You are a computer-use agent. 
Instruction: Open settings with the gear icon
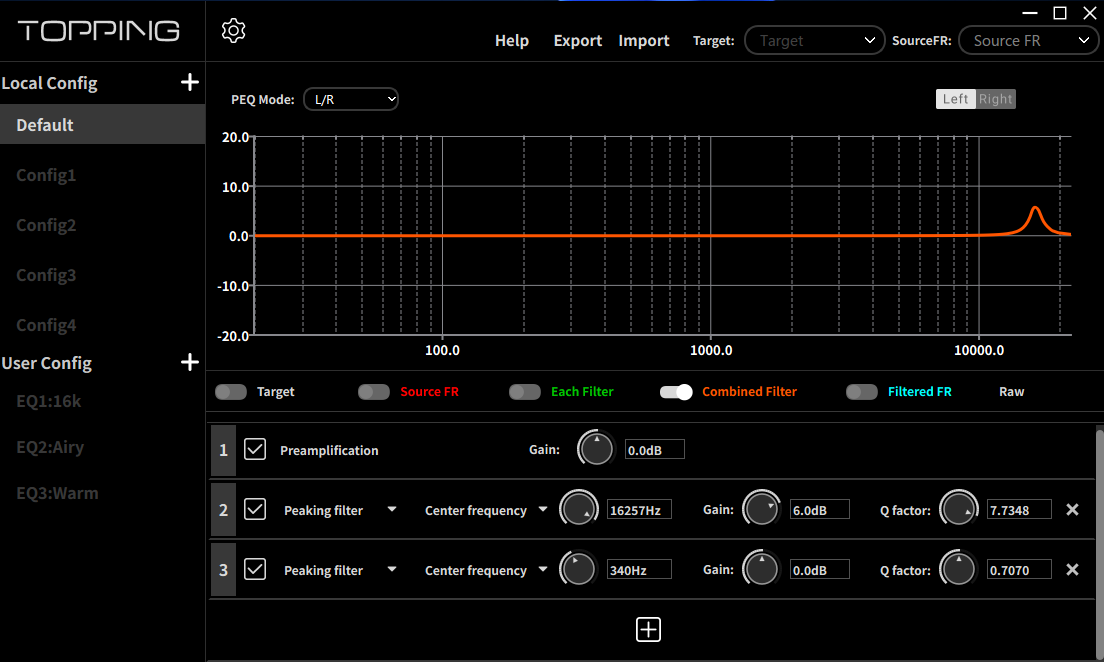tap(233, 30)
